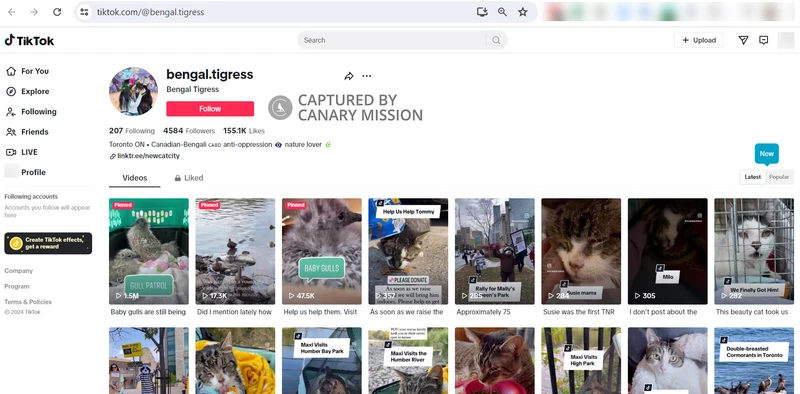
Task: Open the Maxi Visits Humber Bay Park video
Action: (x=321, y=361)
